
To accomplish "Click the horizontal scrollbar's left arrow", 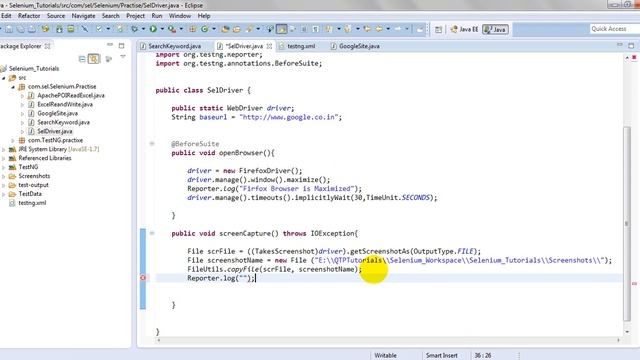I will click(159, 340).
